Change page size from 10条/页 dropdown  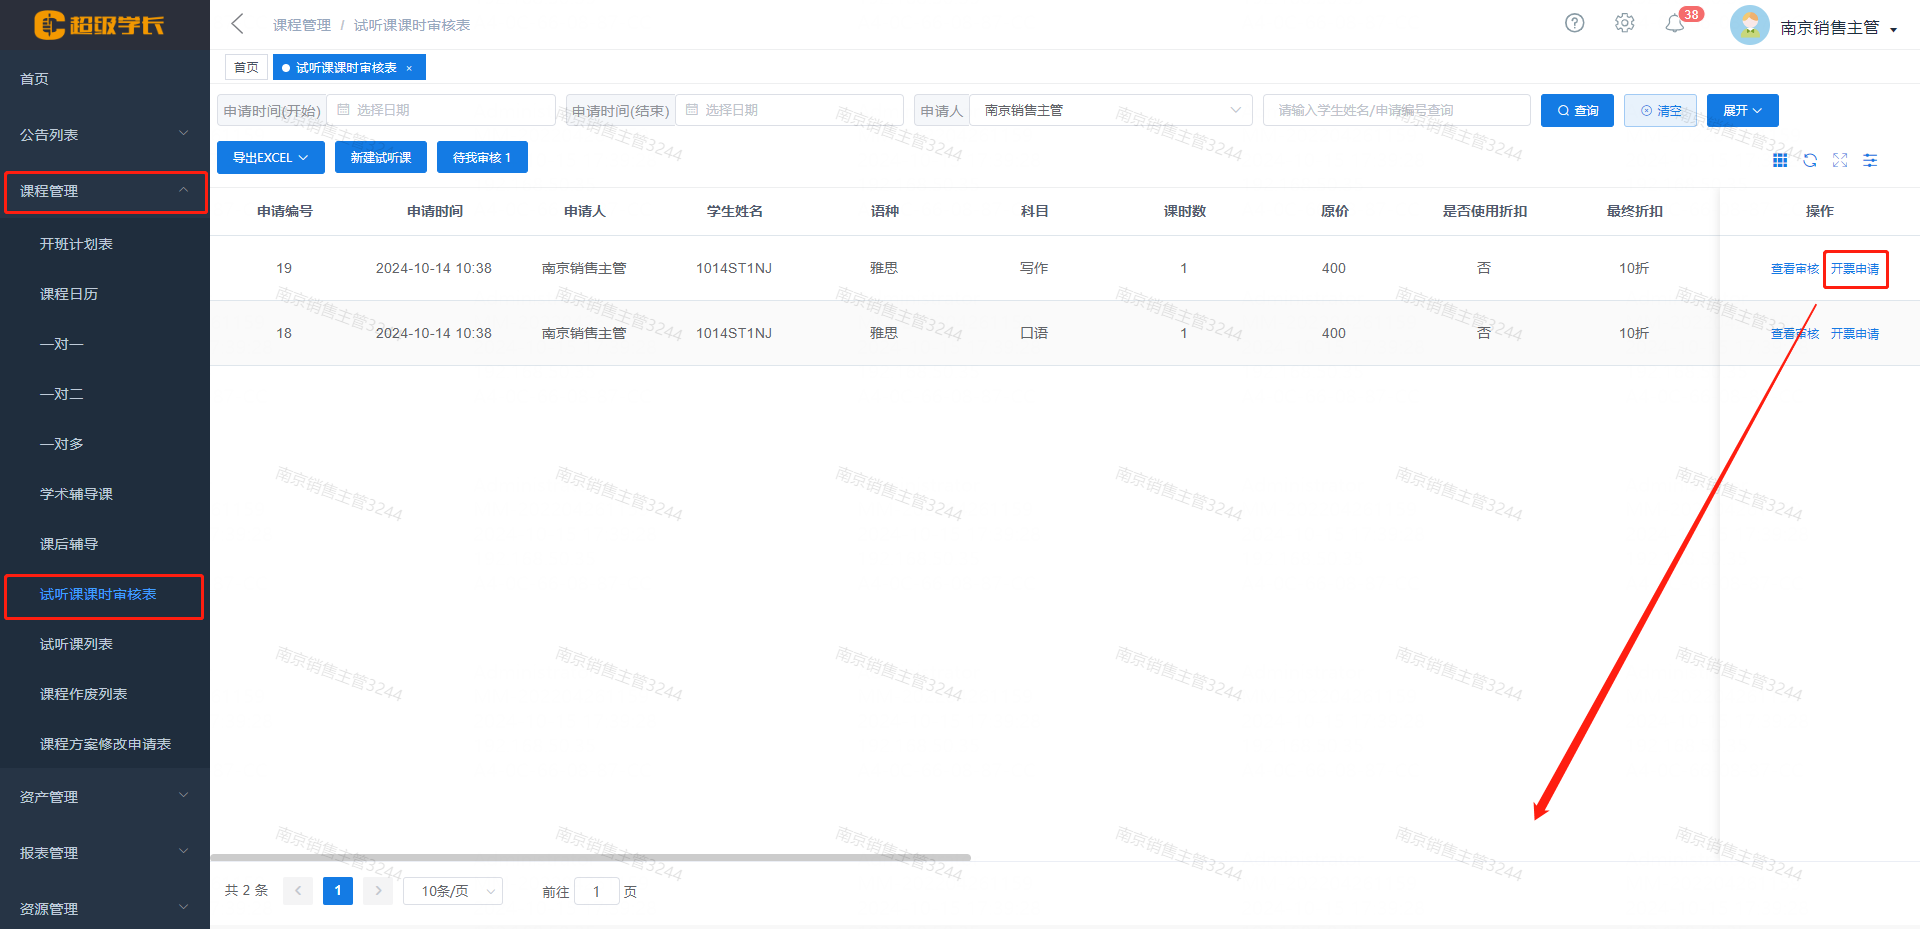point(453,891)
